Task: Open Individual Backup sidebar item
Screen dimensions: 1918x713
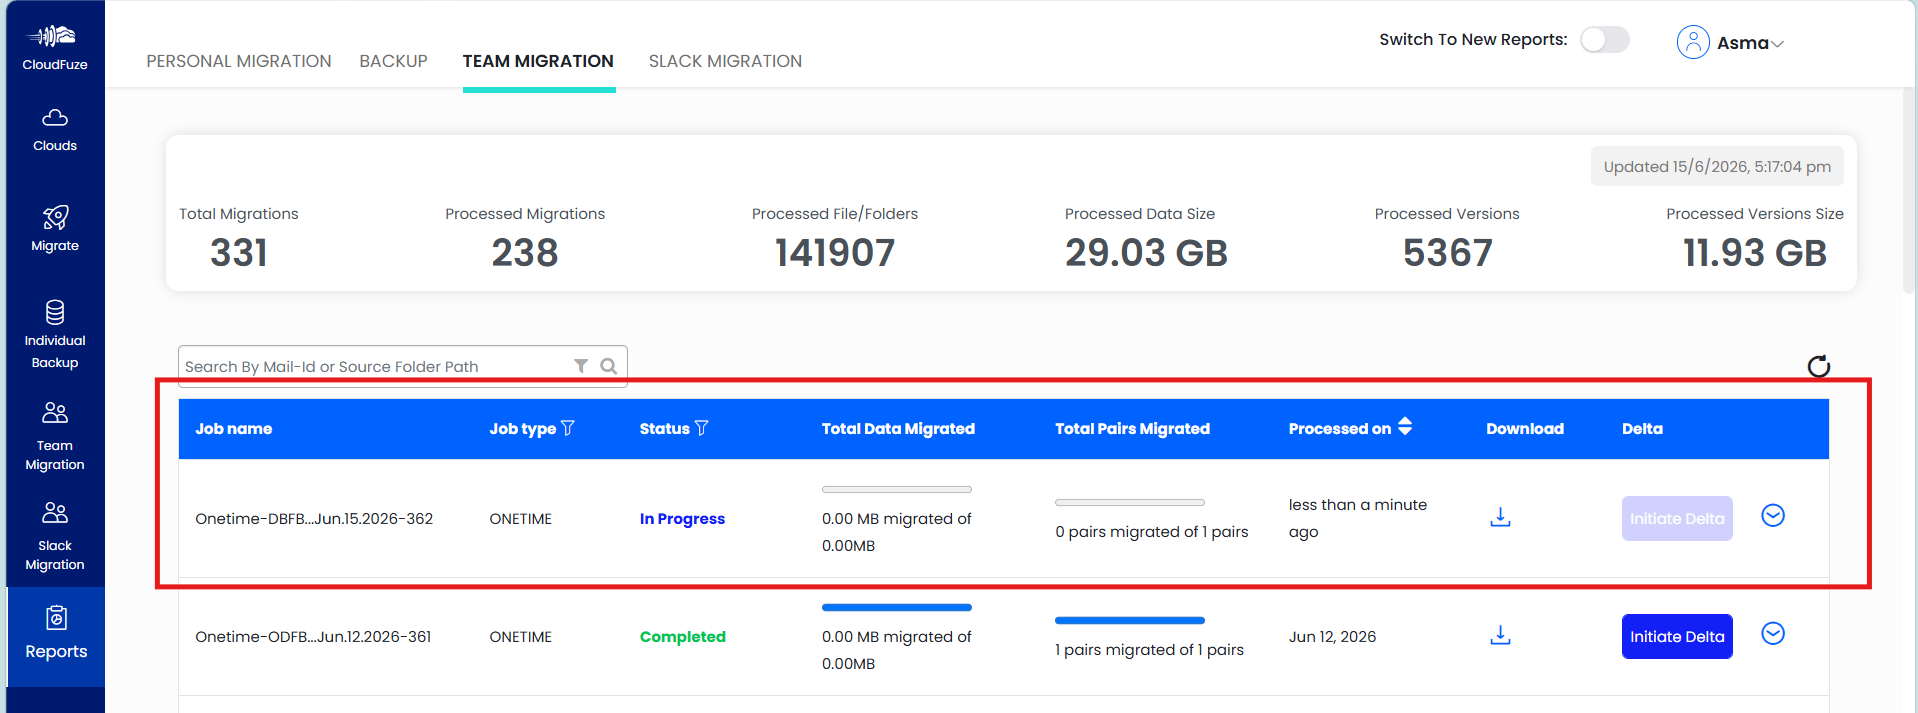Action: point(55,334)
